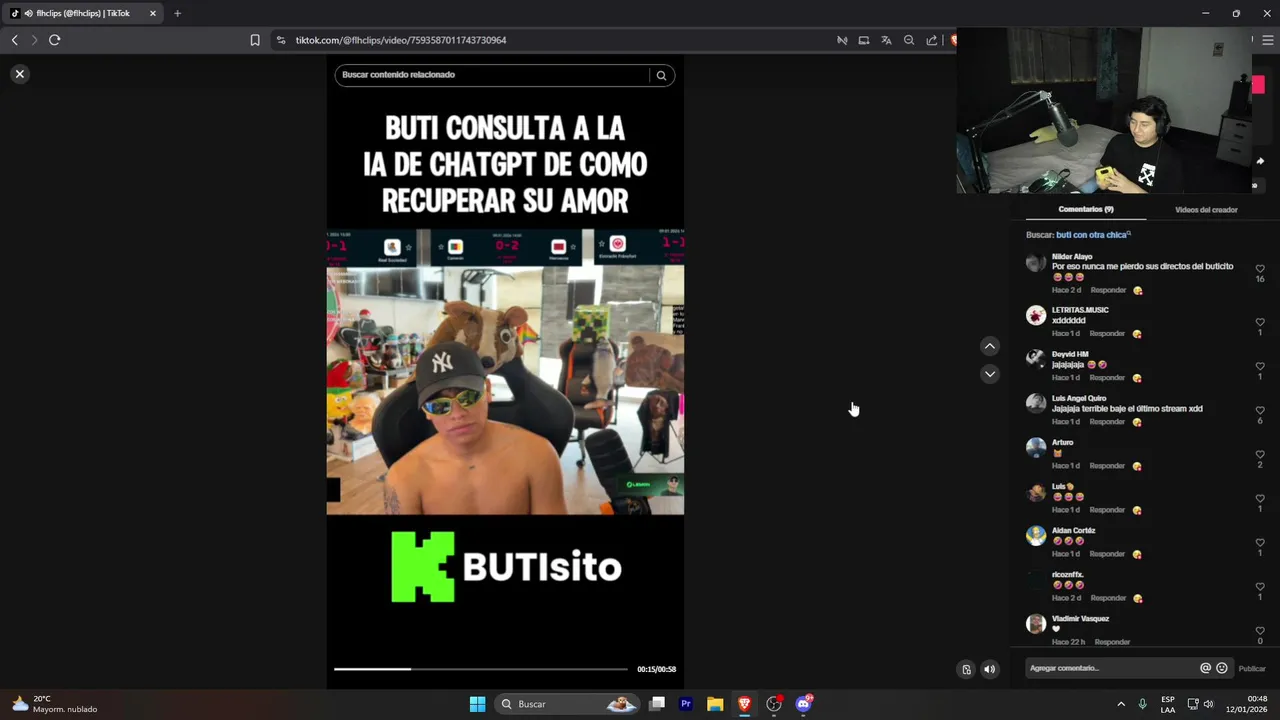Screen dimensions: 1280x720
Task: Click Responder under Arturo's comment
Action: tap(1107, 466)
